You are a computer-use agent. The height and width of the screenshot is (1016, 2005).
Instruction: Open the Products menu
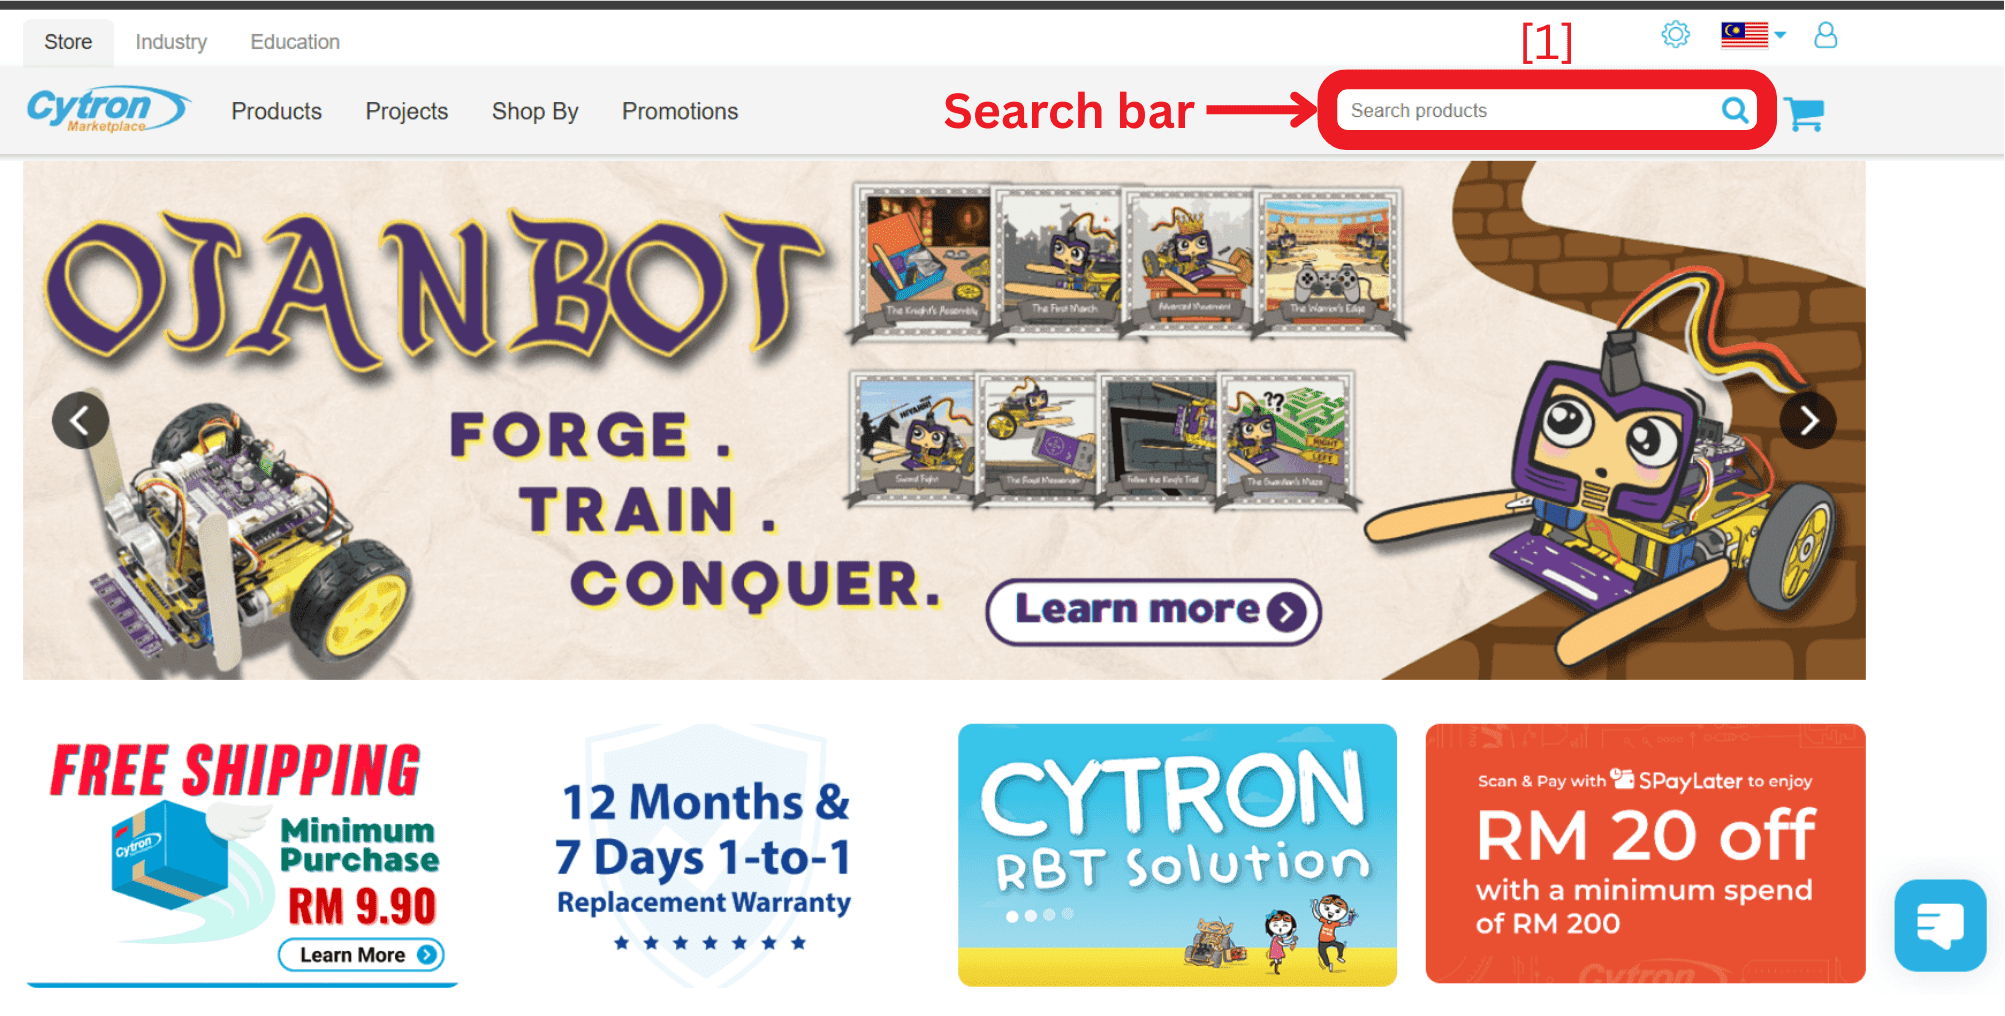click(276, 111)
